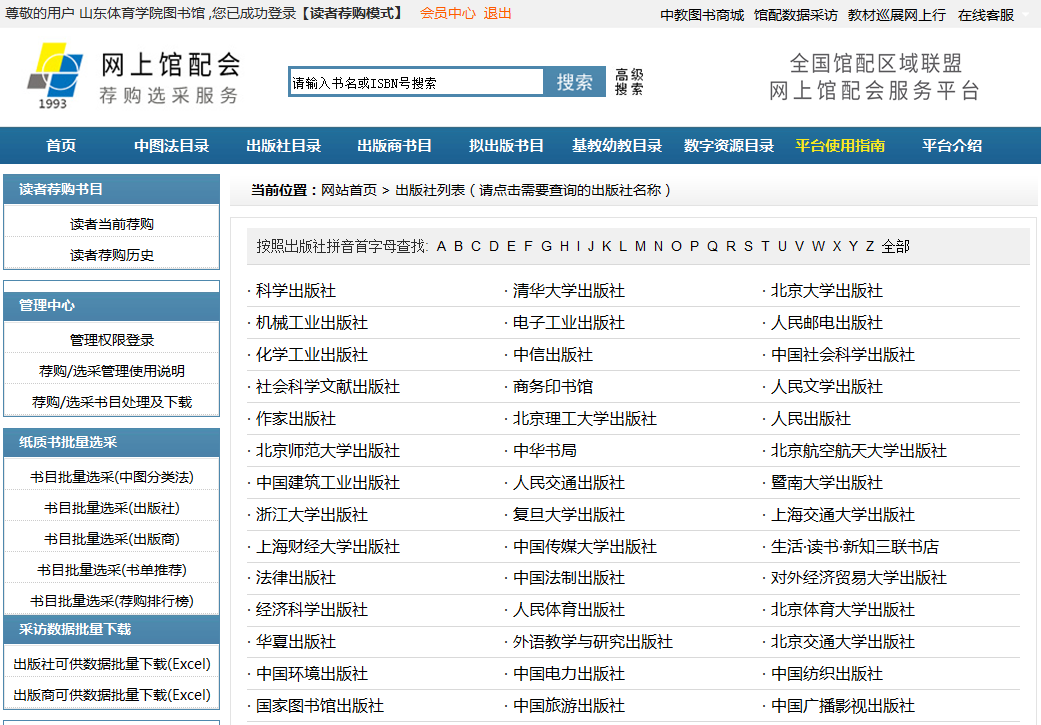Click 网站首页 in the breadcrumb
The image size is (1041, 725).
coord(349,190)
